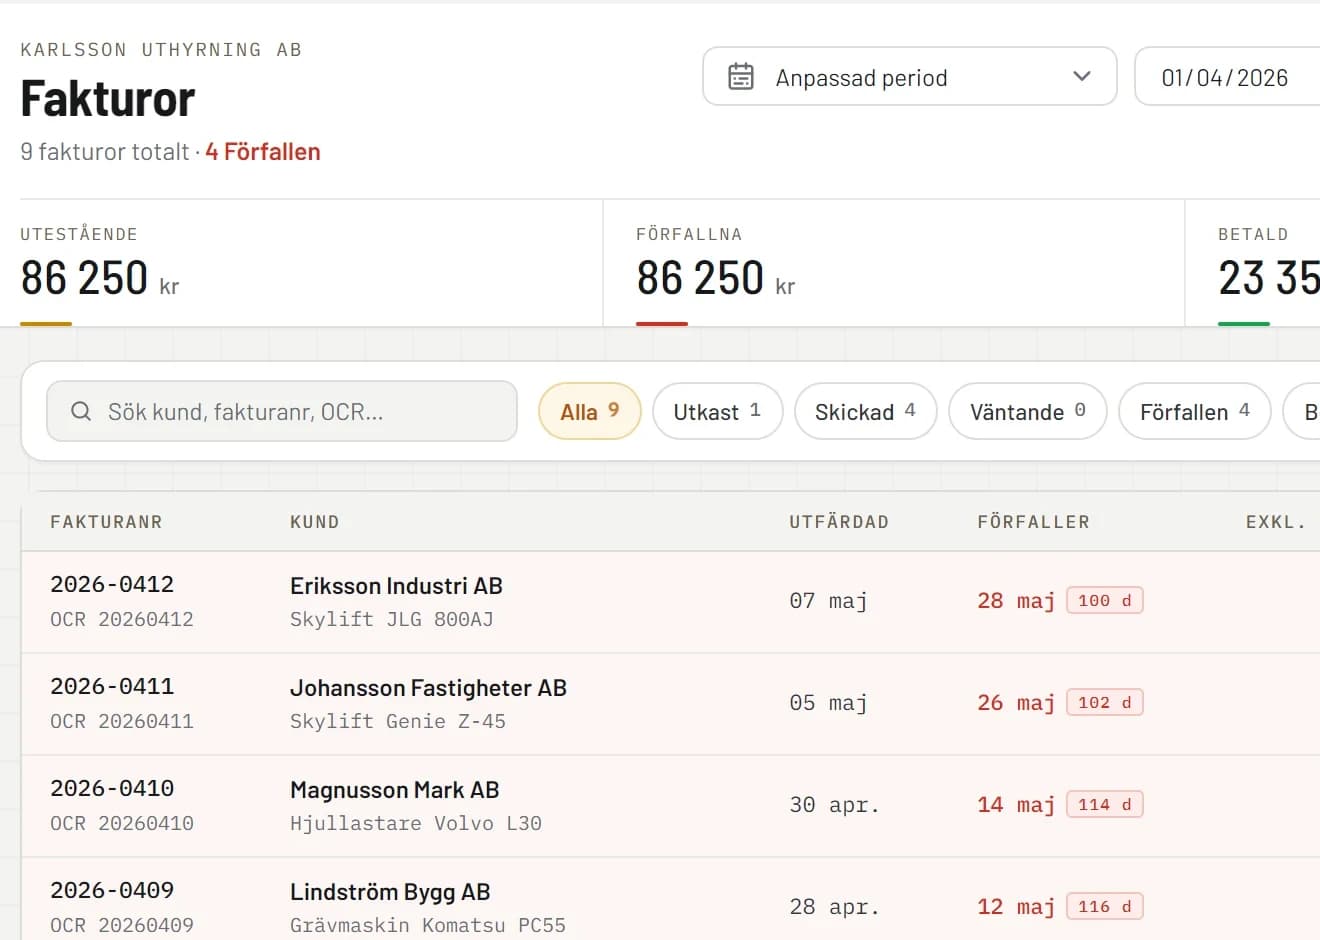Click the 4 Förfallen link in header
1320x940 pixels.
[x=263, y=152]
